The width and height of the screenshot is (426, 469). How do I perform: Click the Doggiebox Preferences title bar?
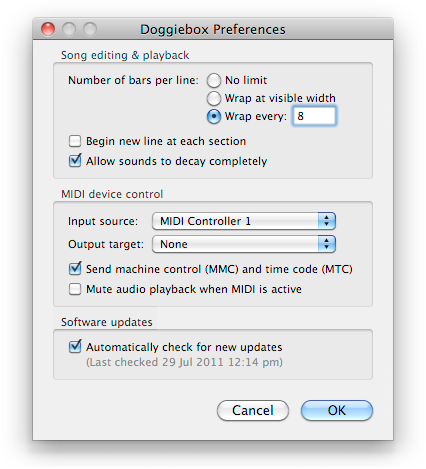pyautogui.click(x=213, y=29)
